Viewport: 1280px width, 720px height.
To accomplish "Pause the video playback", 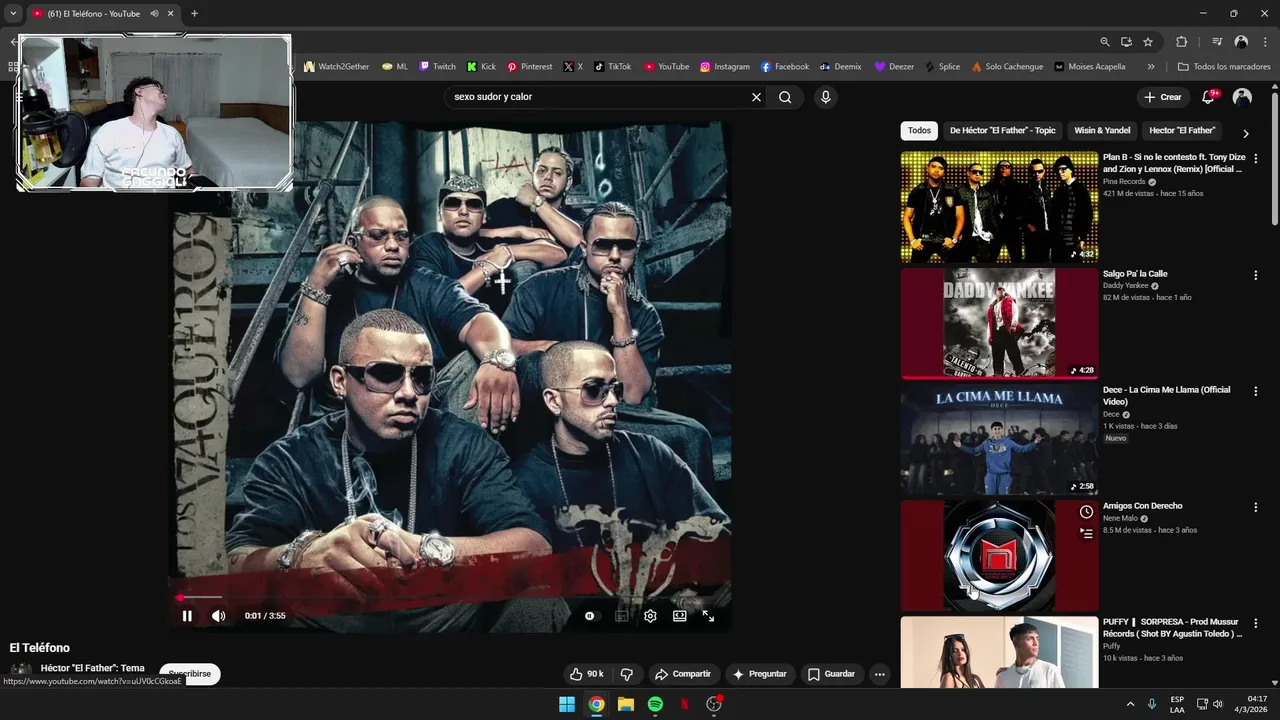I will point(187,616).
